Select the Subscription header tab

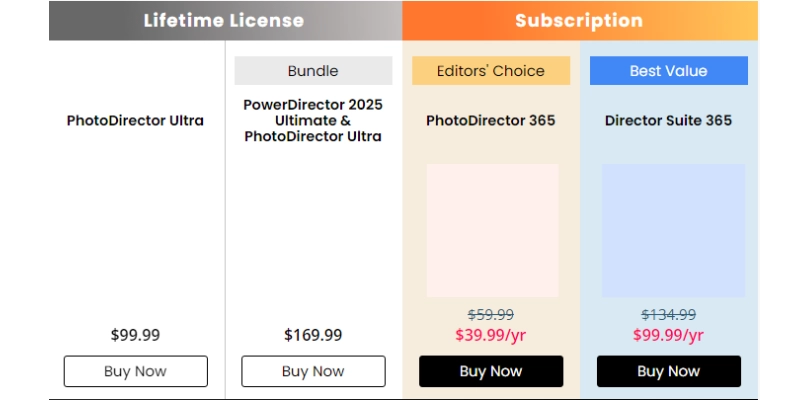579,20
